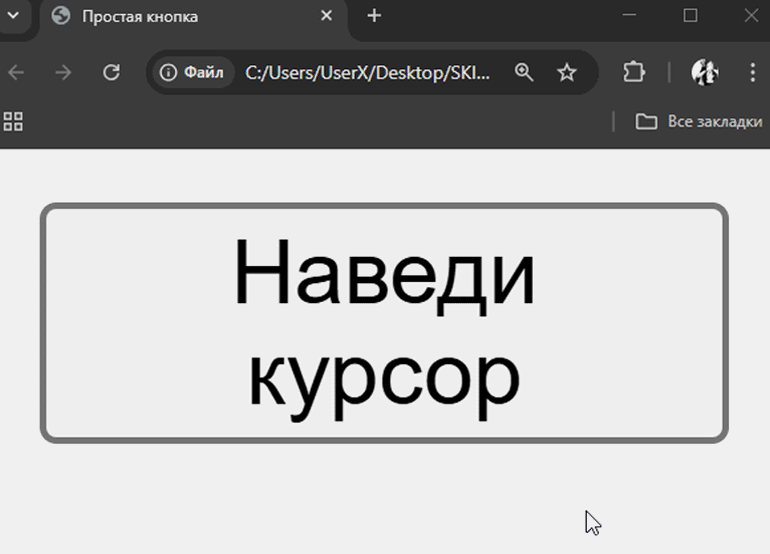Close the browser window
Screen dimensions: 770x554
(x=751, y=16)
